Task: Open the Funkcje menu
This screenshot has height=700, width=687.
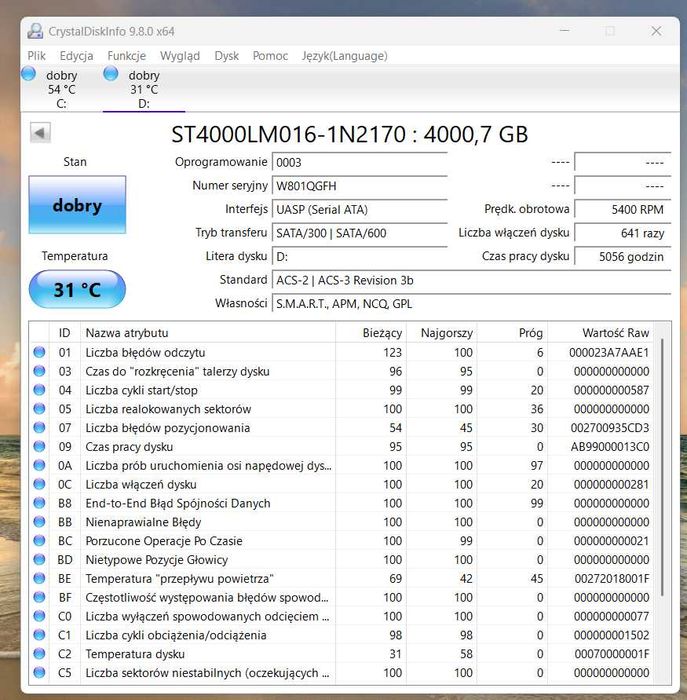Action: pos(126,56)
